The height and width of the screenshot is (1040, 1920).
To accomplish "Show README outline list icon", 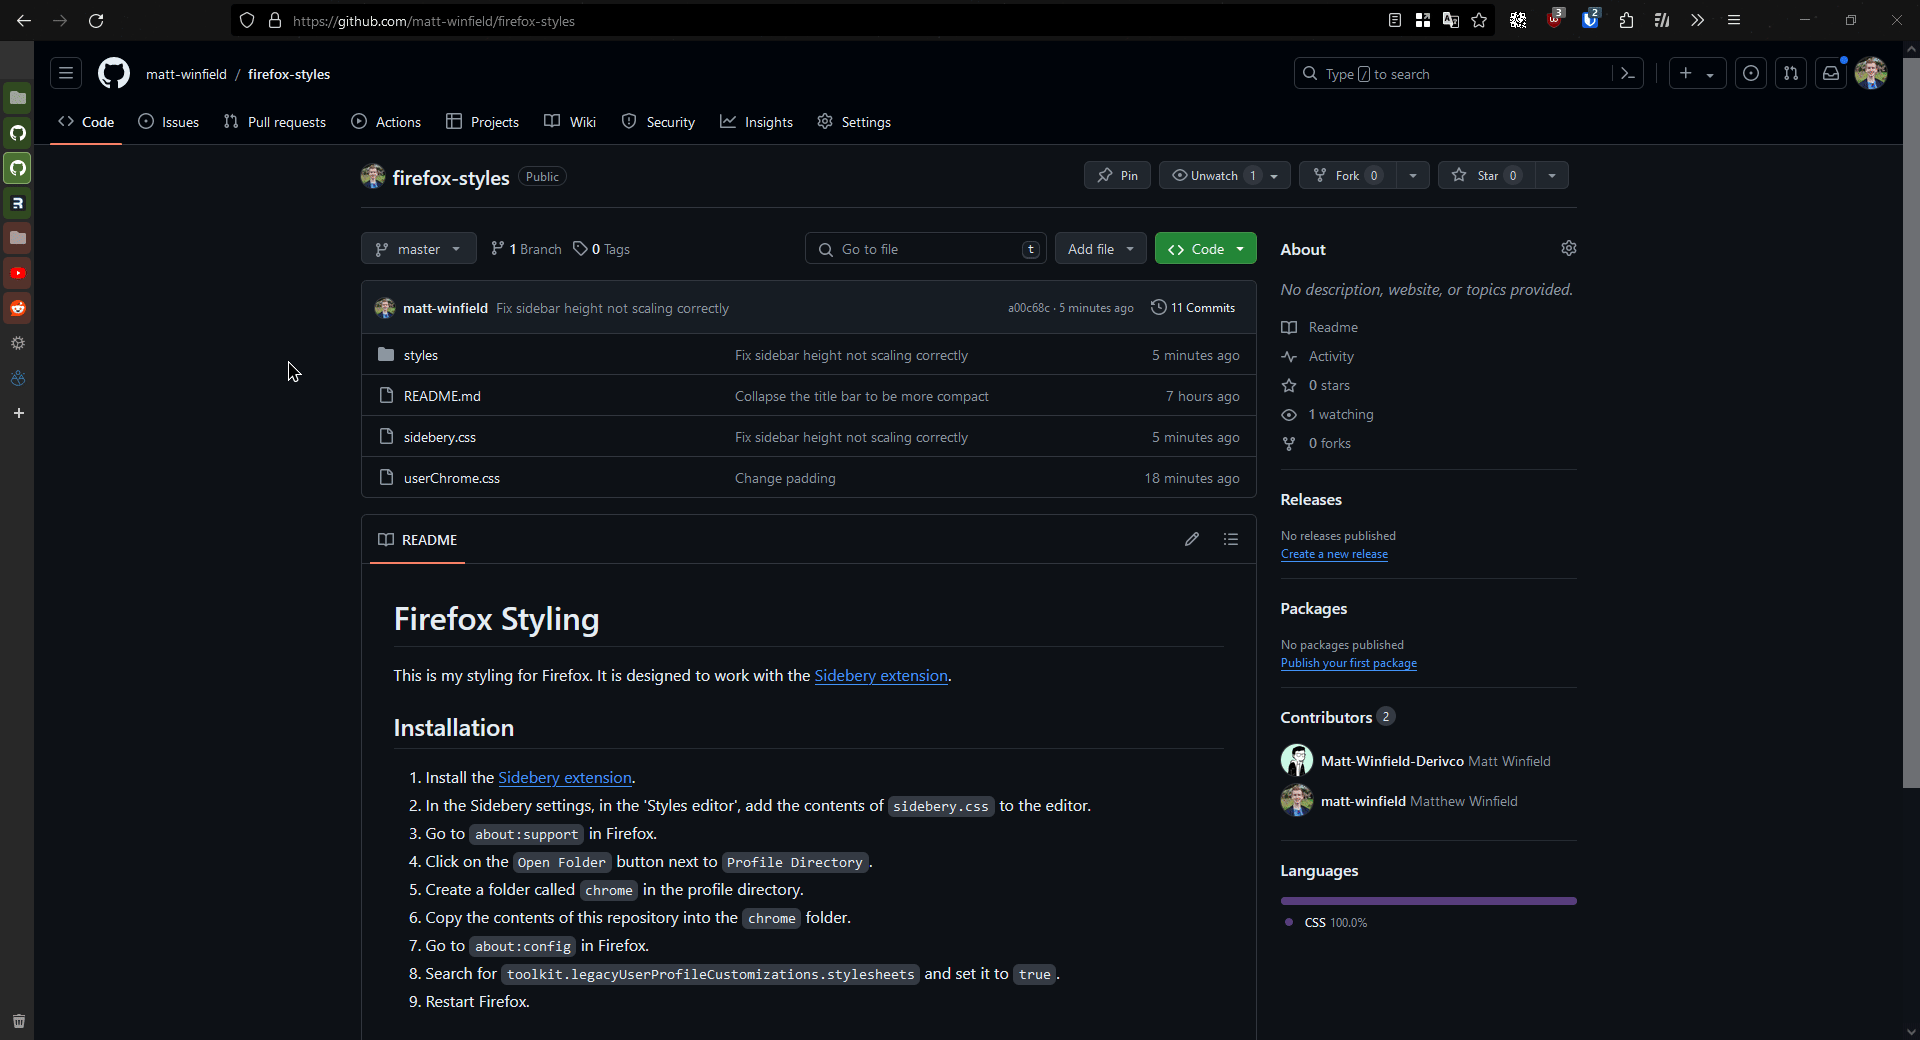I will pyautogui.click(x=1231, y=539).
